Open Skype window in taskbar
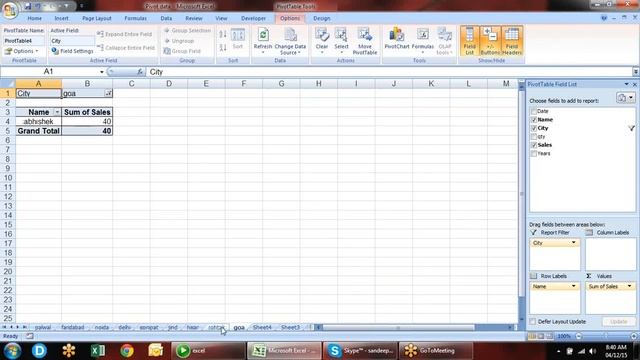 (360, 351)
